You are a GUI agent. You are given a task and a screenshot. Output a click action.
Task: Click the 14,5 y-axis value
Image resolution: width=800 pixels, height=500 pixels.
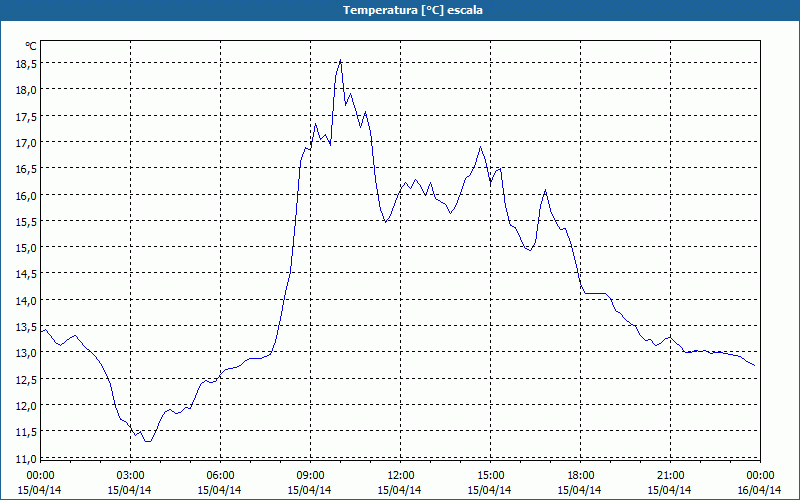coord(25,274)
